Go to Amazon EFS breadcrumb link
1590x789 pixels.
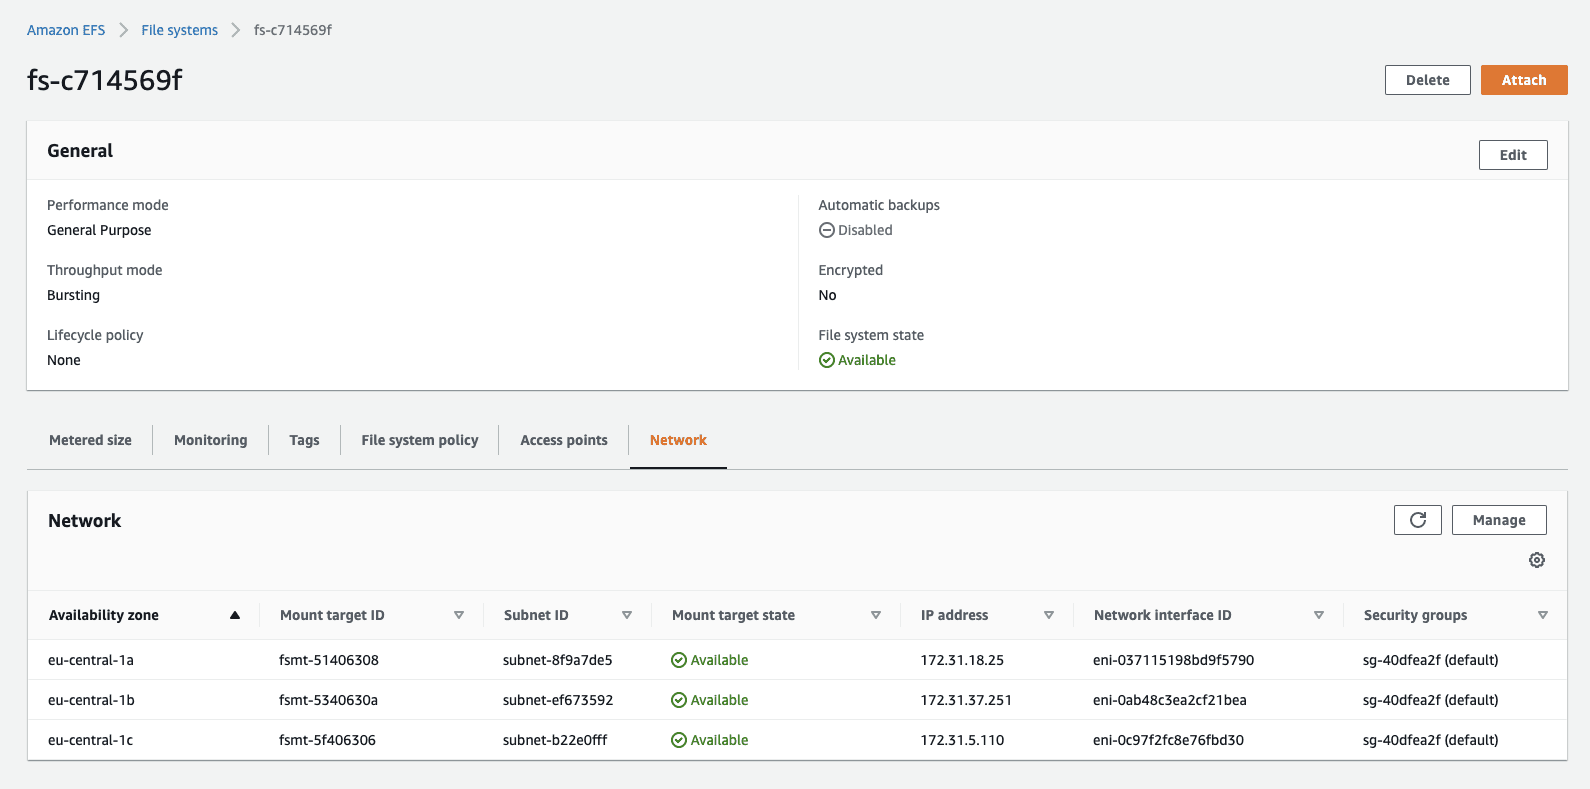pos(66,30)
